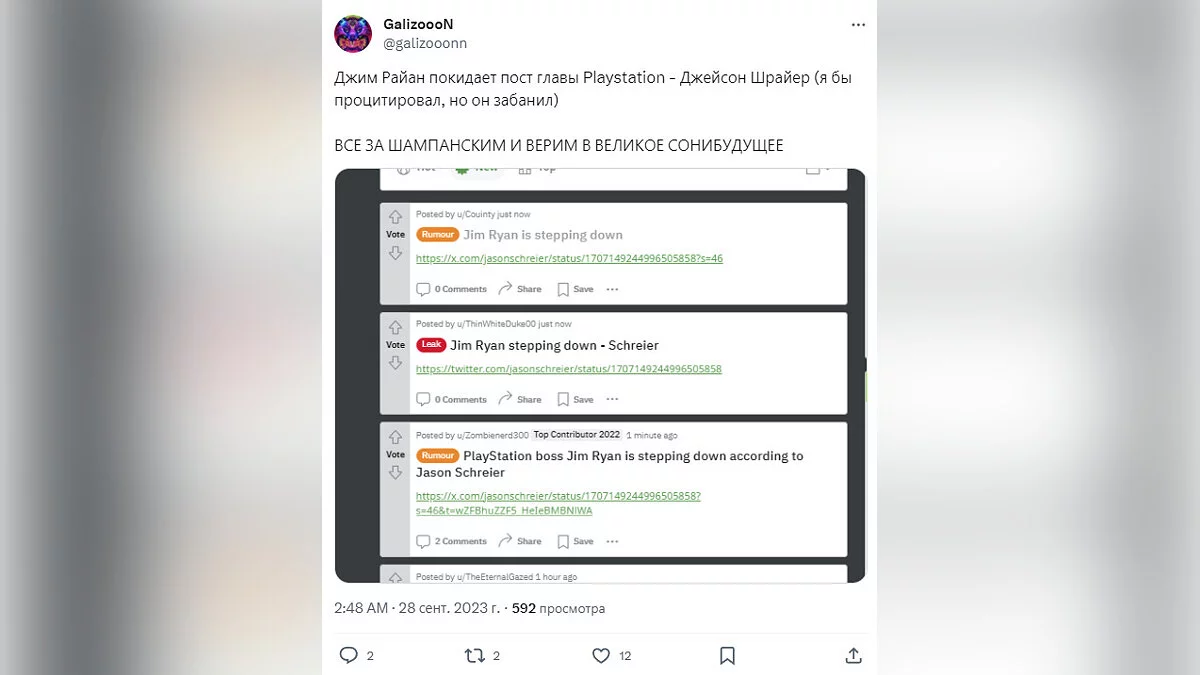
Task: Click Share on the first Rumour post
Action: pos(520,289)
